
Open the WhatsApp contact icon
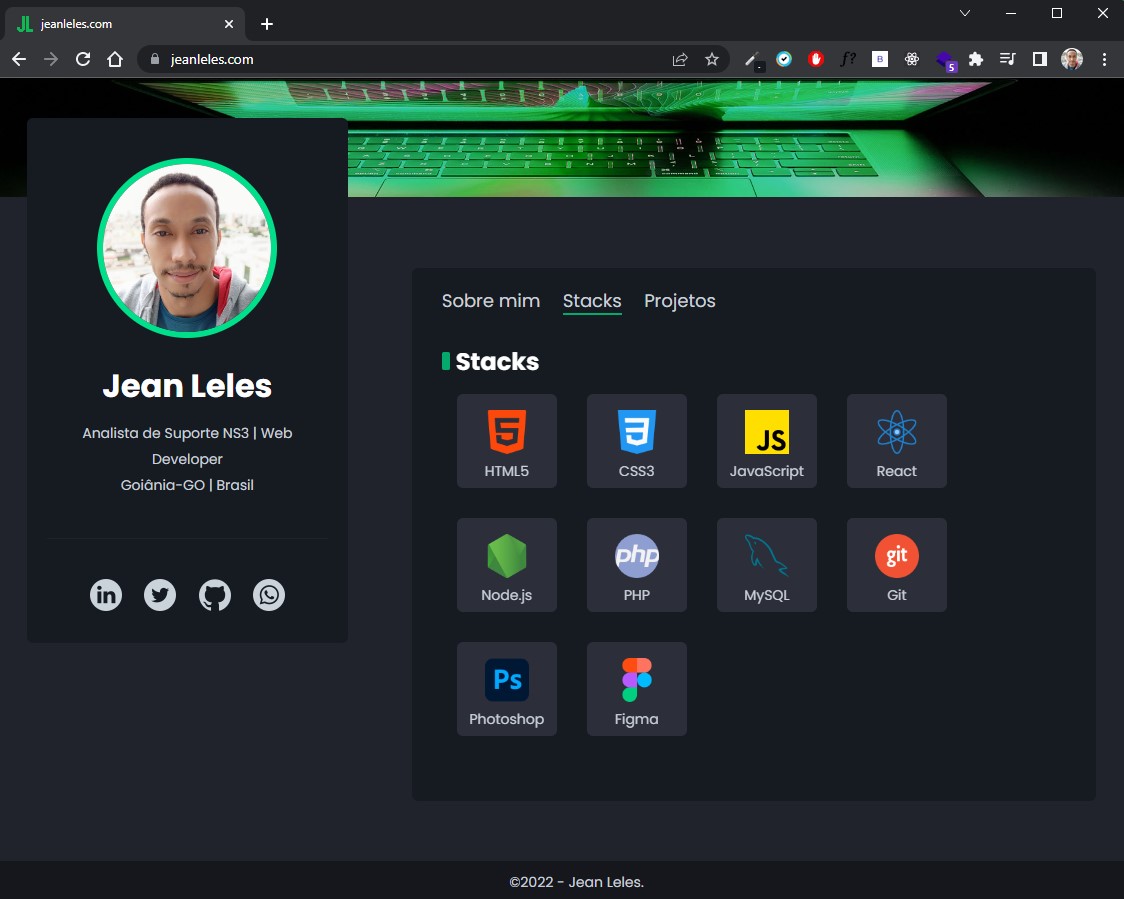click(269, 595)
